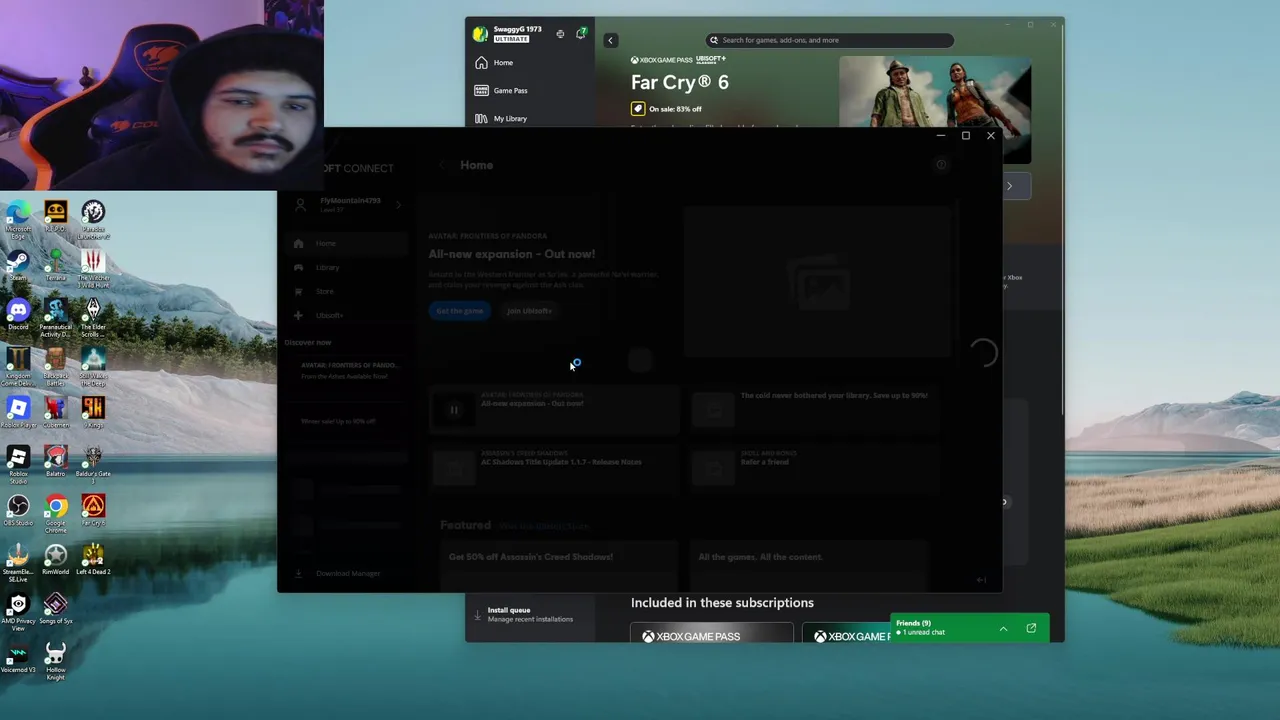Maximize the Ubisoft Connect window

tap(966, 136)
